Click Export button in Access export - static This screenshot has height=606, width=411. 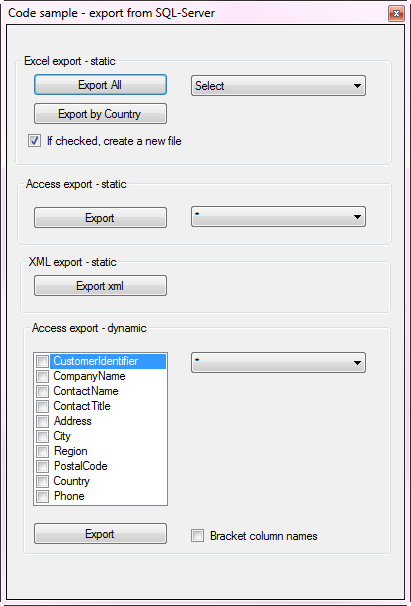pyautogui.click(x=100, y=218)
